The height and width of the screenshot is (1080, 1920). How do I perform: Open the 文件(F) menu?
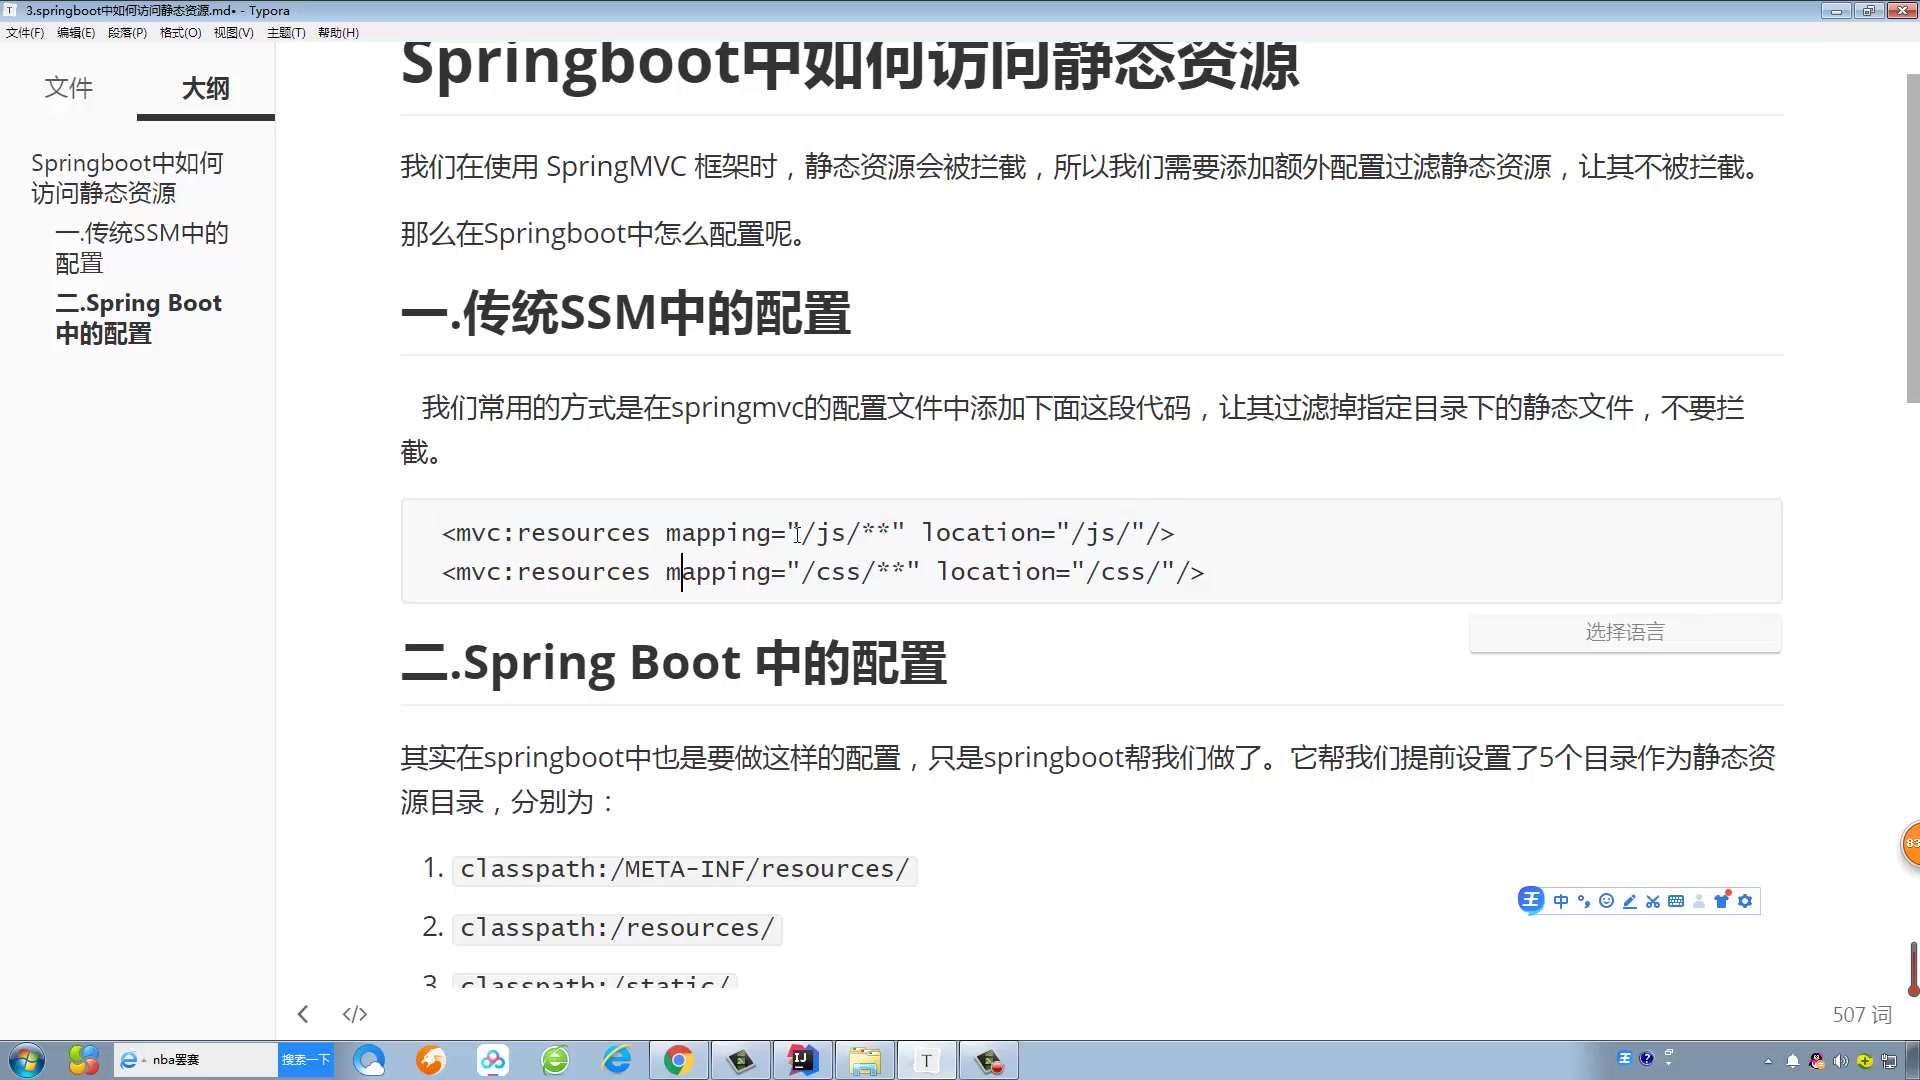[x=25, y=33]
